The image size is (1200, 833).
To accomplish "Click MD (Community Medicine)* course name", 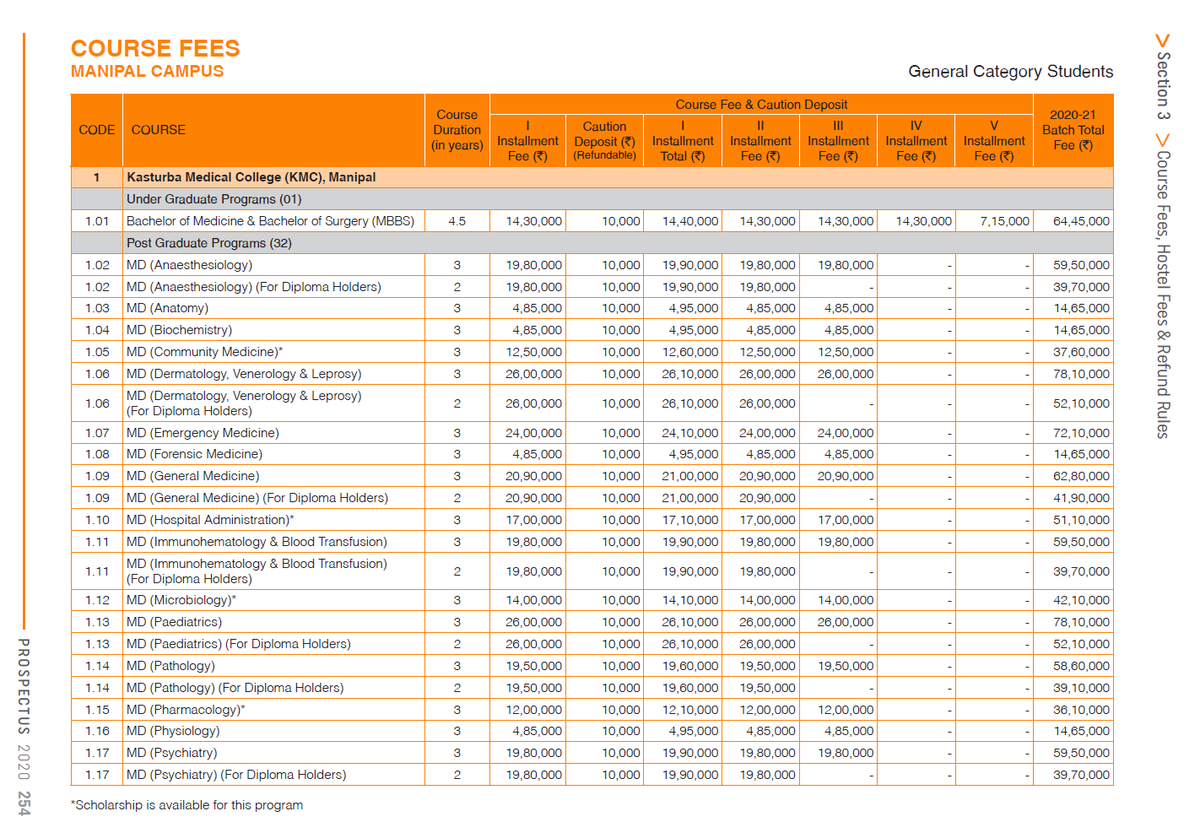I will click(x=205, y=352).
